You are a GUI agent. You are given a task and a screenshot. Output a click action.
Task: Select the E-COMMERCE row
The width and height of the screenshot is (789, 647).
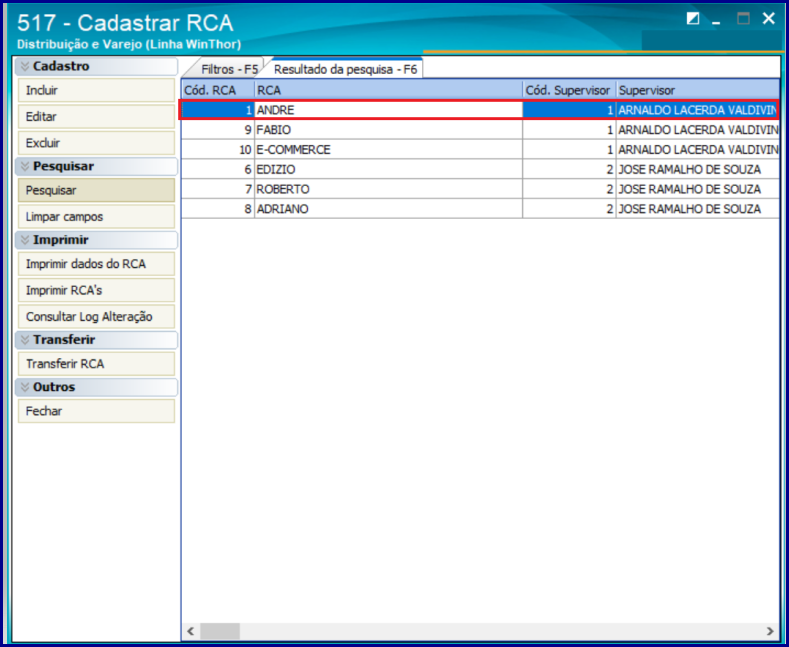[x=480, y=149]
